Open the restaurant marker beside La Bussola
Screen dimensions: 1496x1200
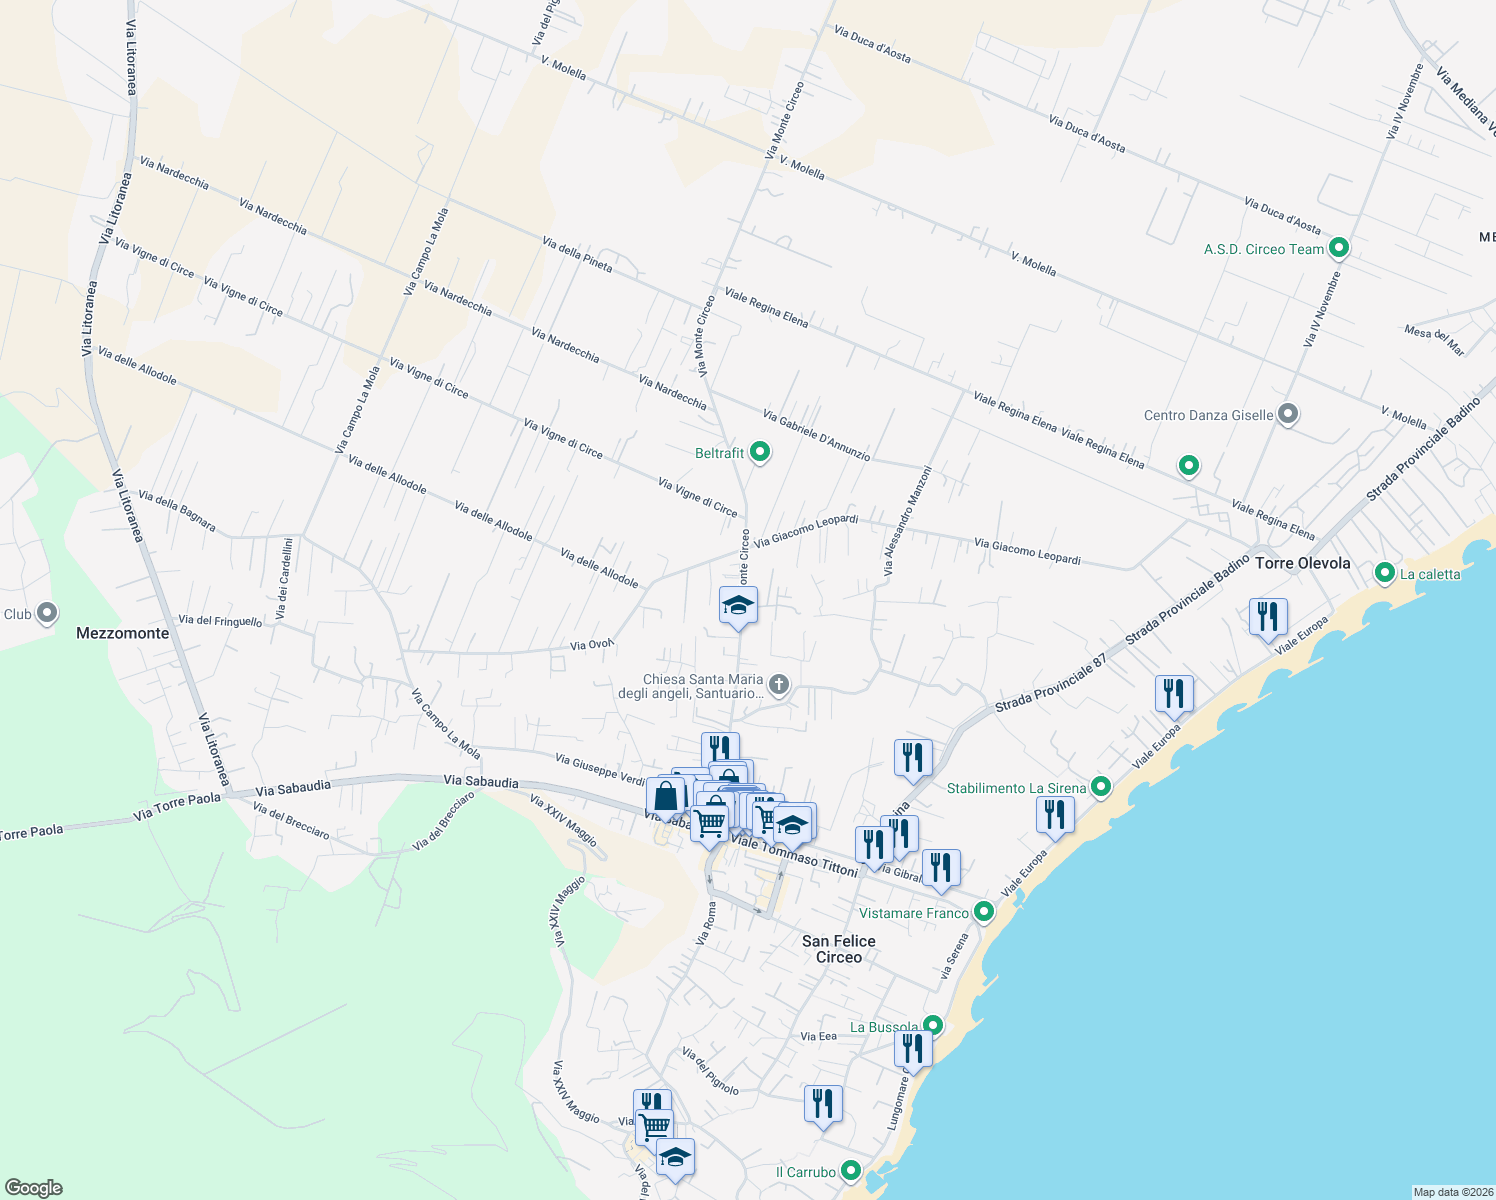tap(913, 1050)
